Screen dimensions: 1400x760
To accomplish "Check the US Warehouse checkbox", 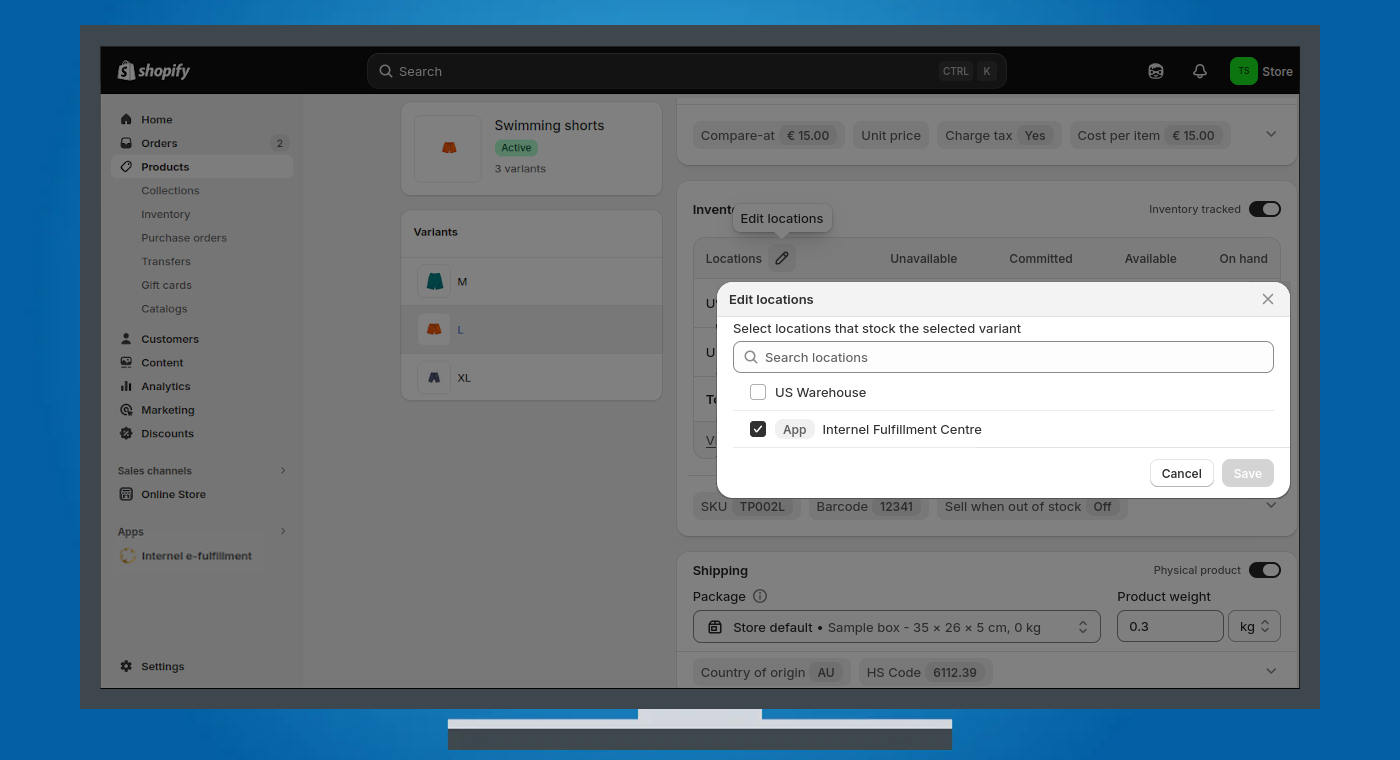I will tap(758, 393).
